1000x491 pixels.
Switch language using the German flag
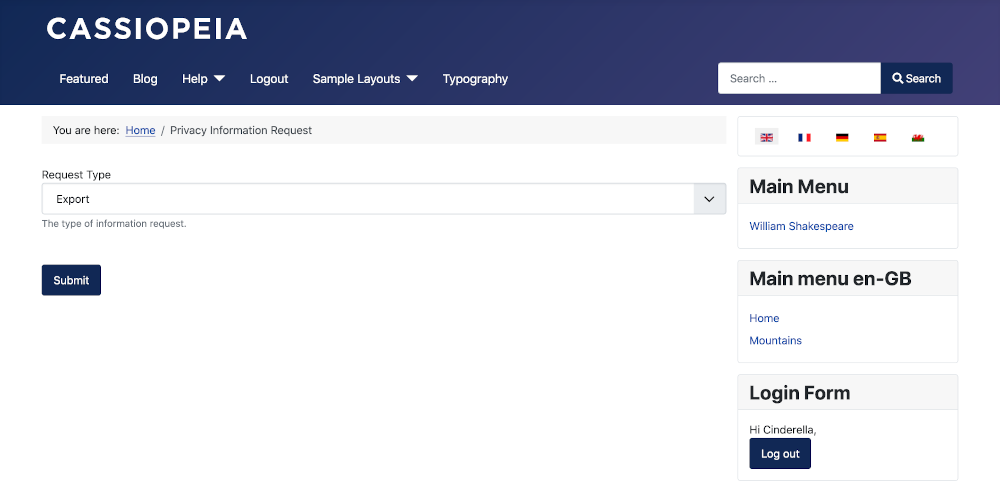pyautogui.click(x=842, y=137)
